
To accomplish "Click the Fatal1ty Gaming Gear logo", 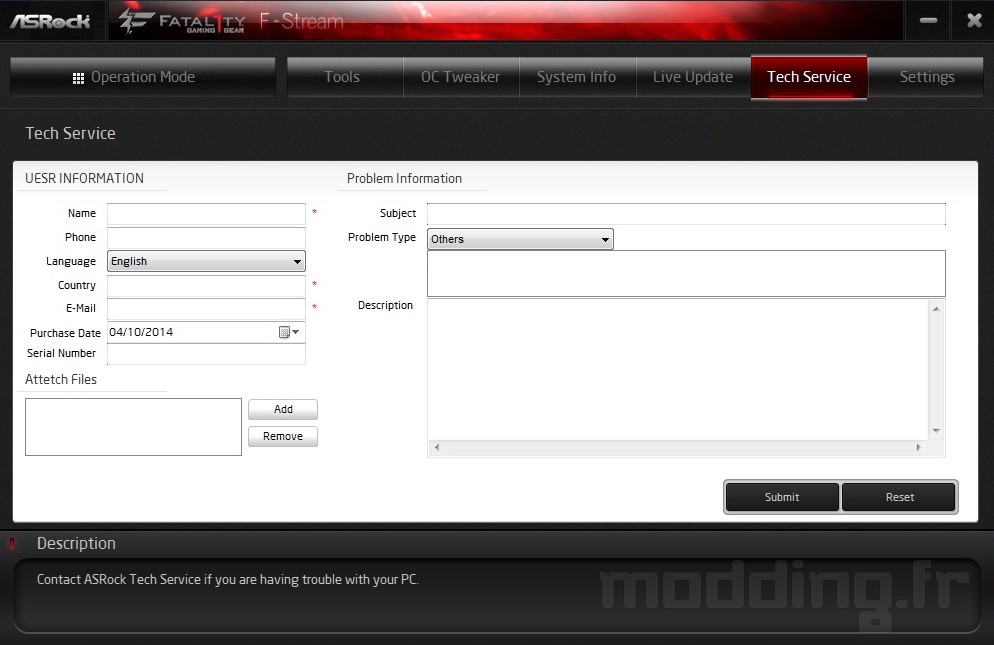I will [183, 21].
